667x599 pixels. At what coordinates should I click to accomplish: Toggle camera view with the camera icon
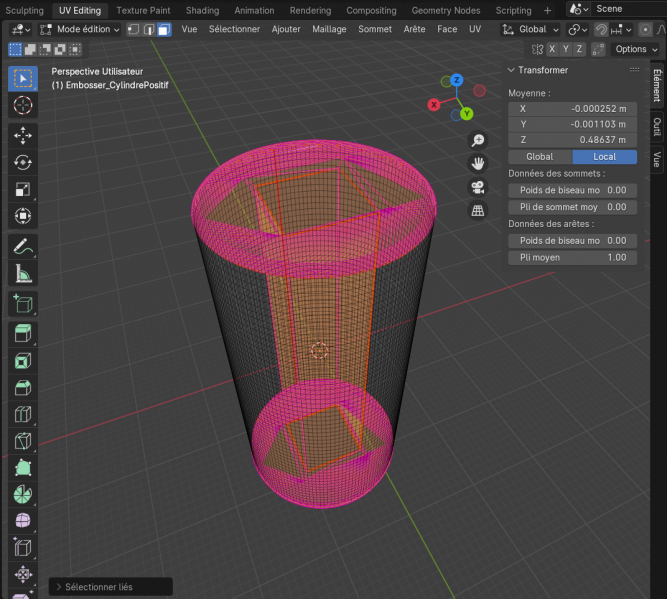click(479, 187)
